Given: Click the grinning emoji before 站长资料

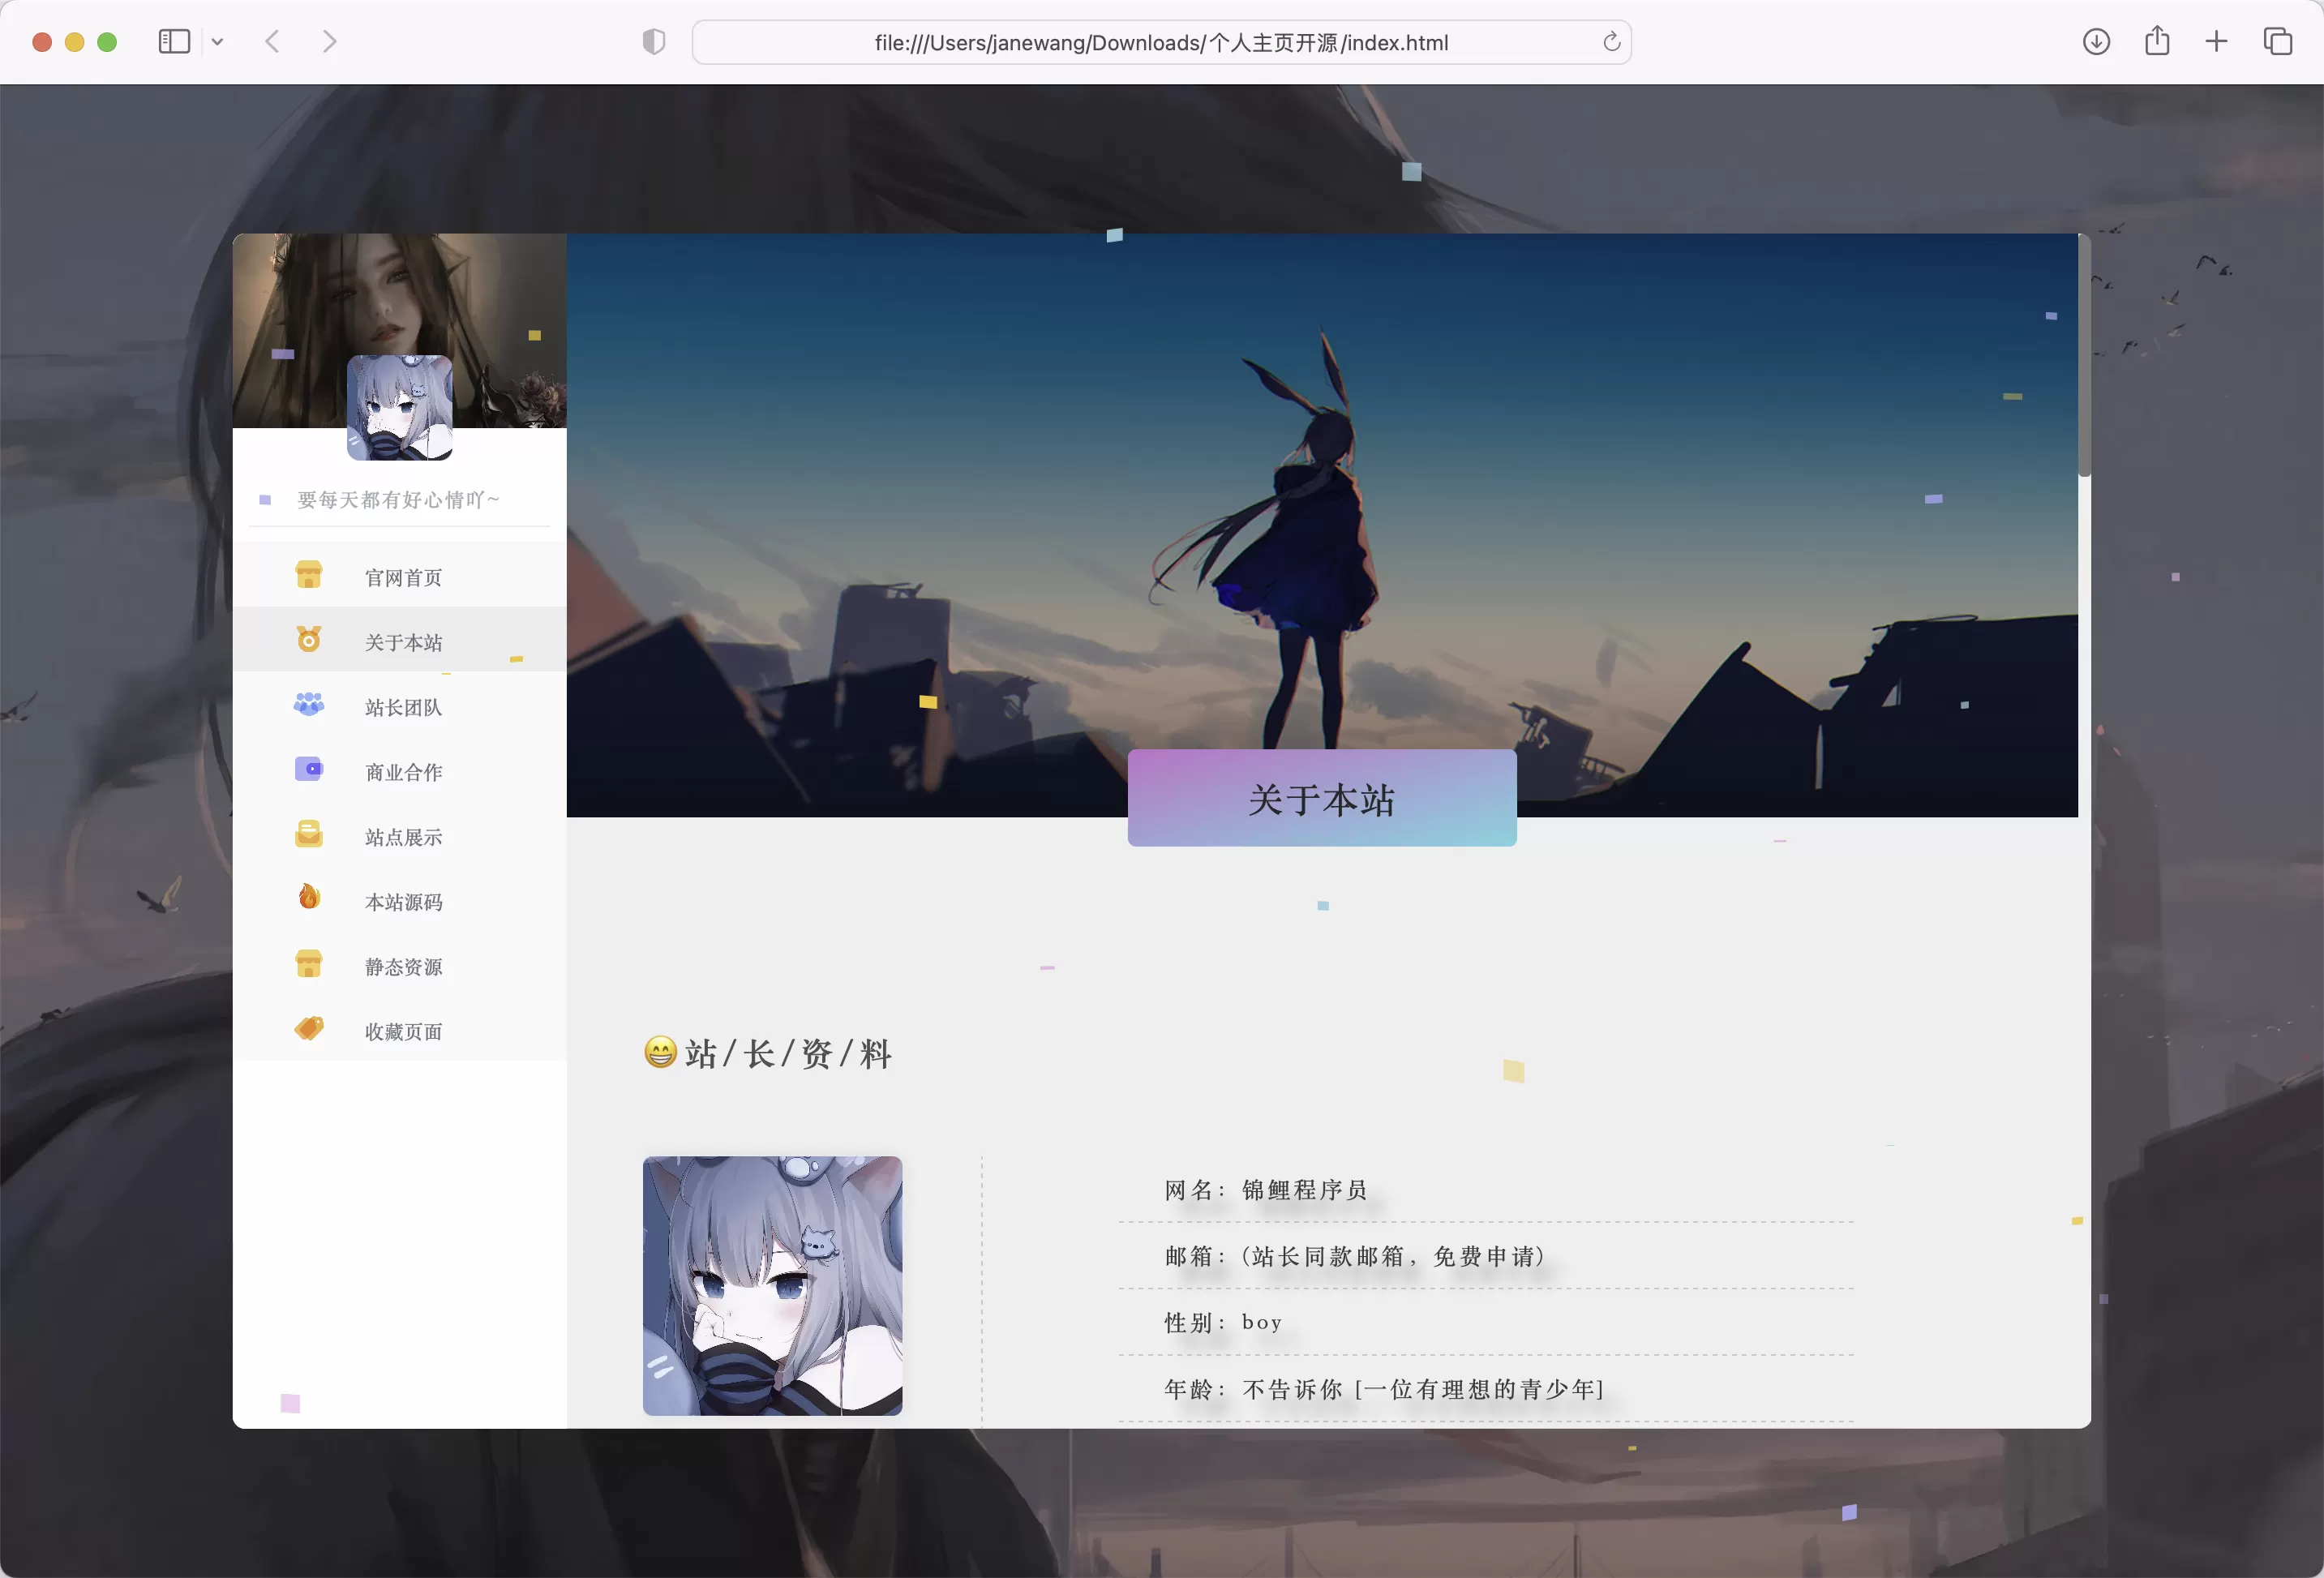Looking at the screenshot, I should [x=660, y=1052].
